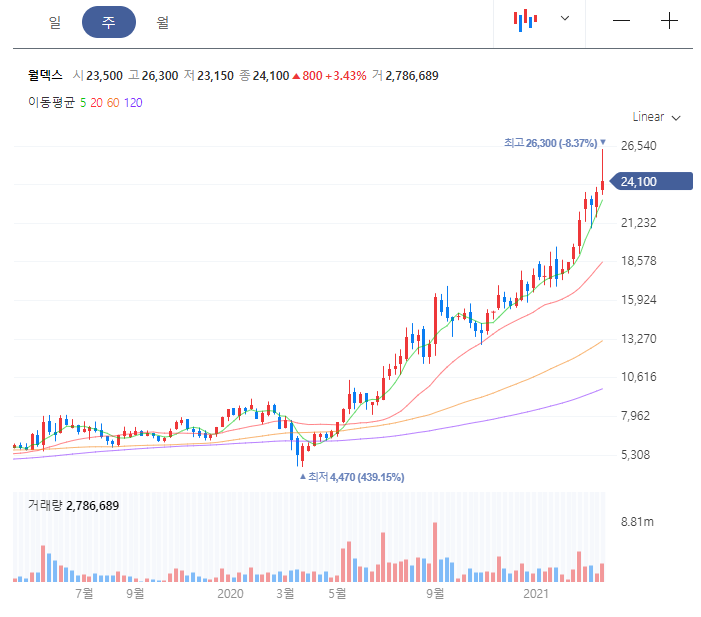This screenshot has width=701, height=617.
Task: Expand the chevron next to Linear
Action: pos(676,118)
